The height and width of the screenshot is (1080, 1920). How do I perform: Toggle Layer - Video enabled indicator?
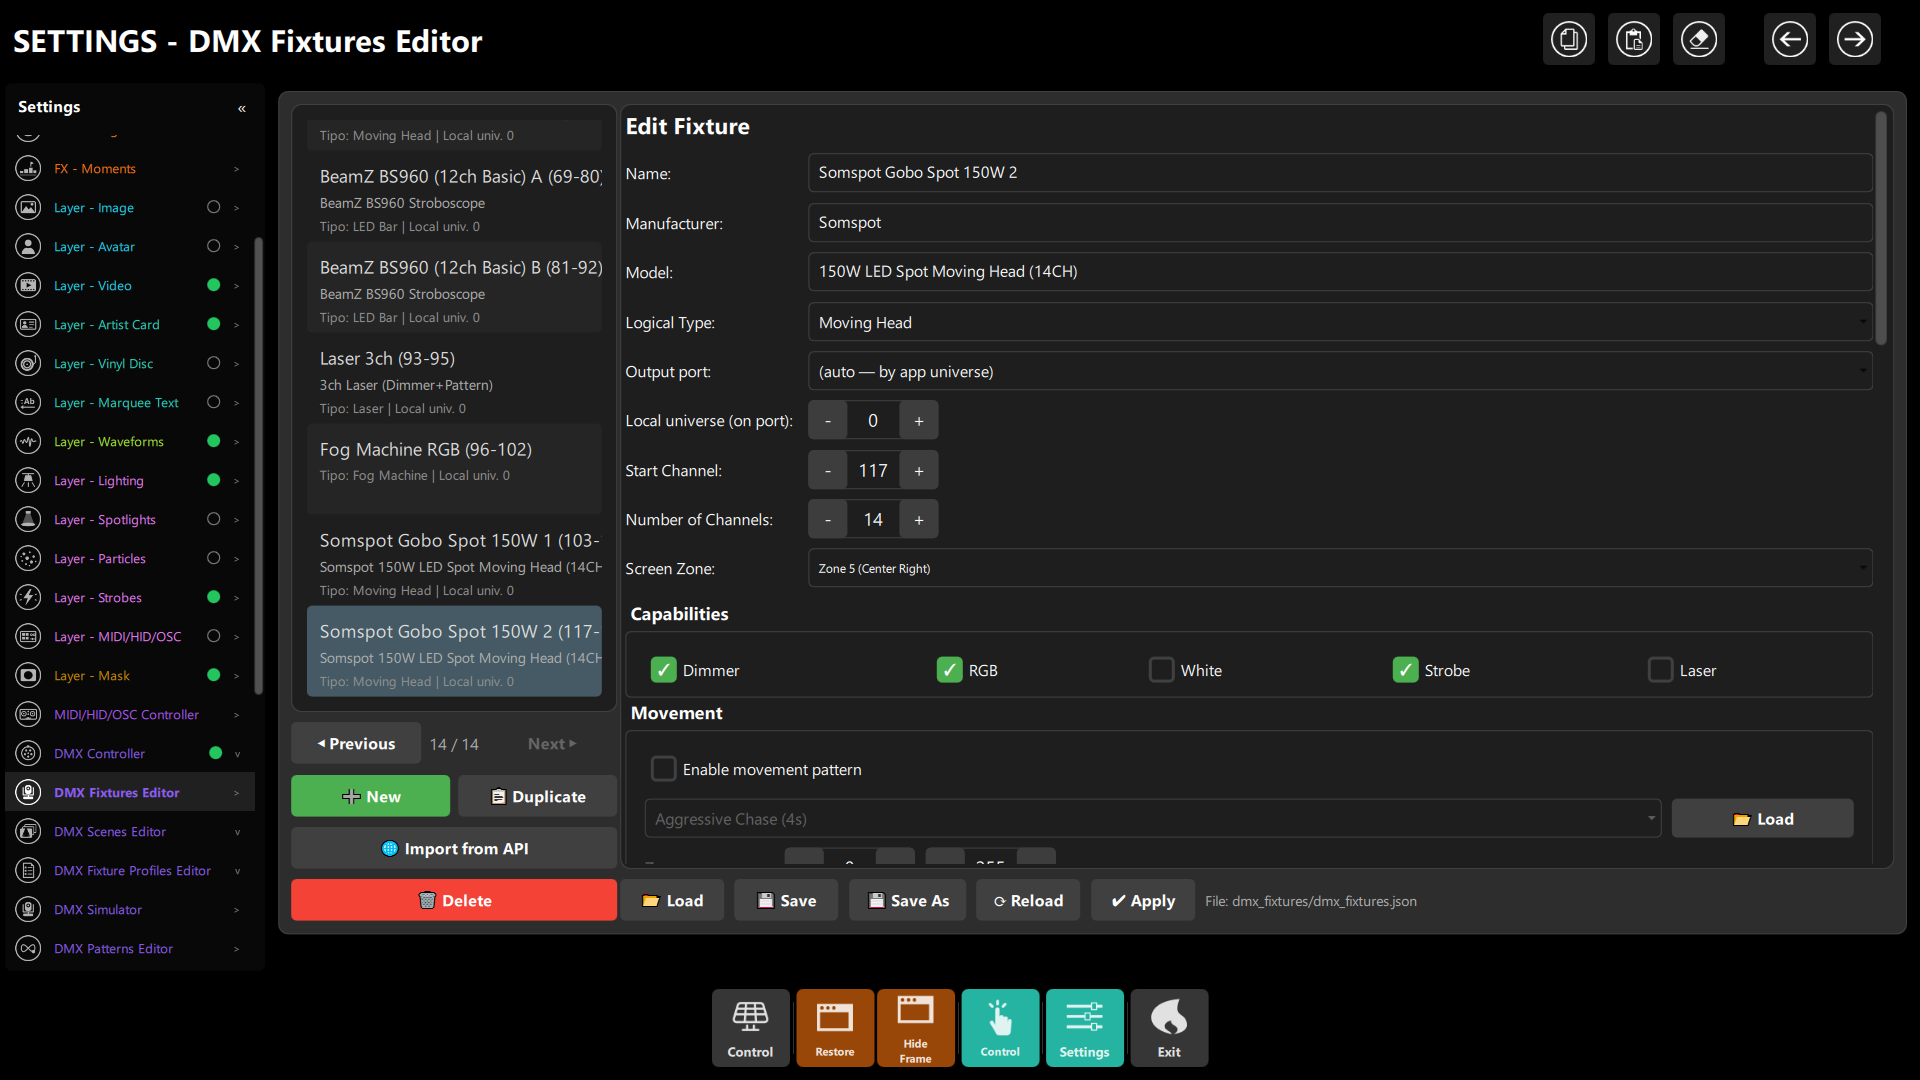point(213,286)
